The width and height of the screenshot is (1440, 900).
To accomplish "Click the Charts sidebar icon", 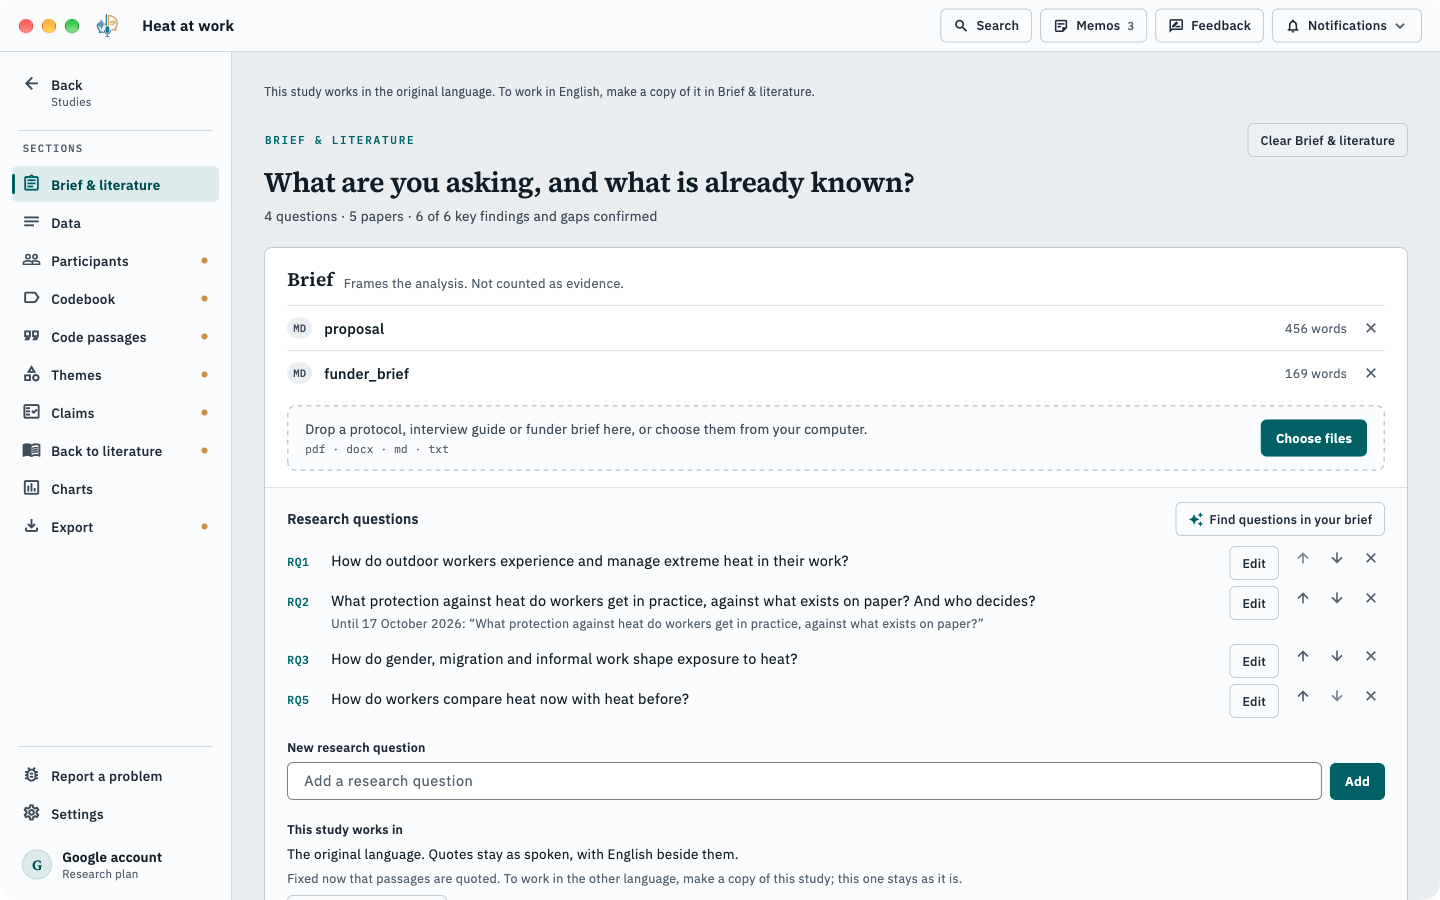I will click(32, 488).
